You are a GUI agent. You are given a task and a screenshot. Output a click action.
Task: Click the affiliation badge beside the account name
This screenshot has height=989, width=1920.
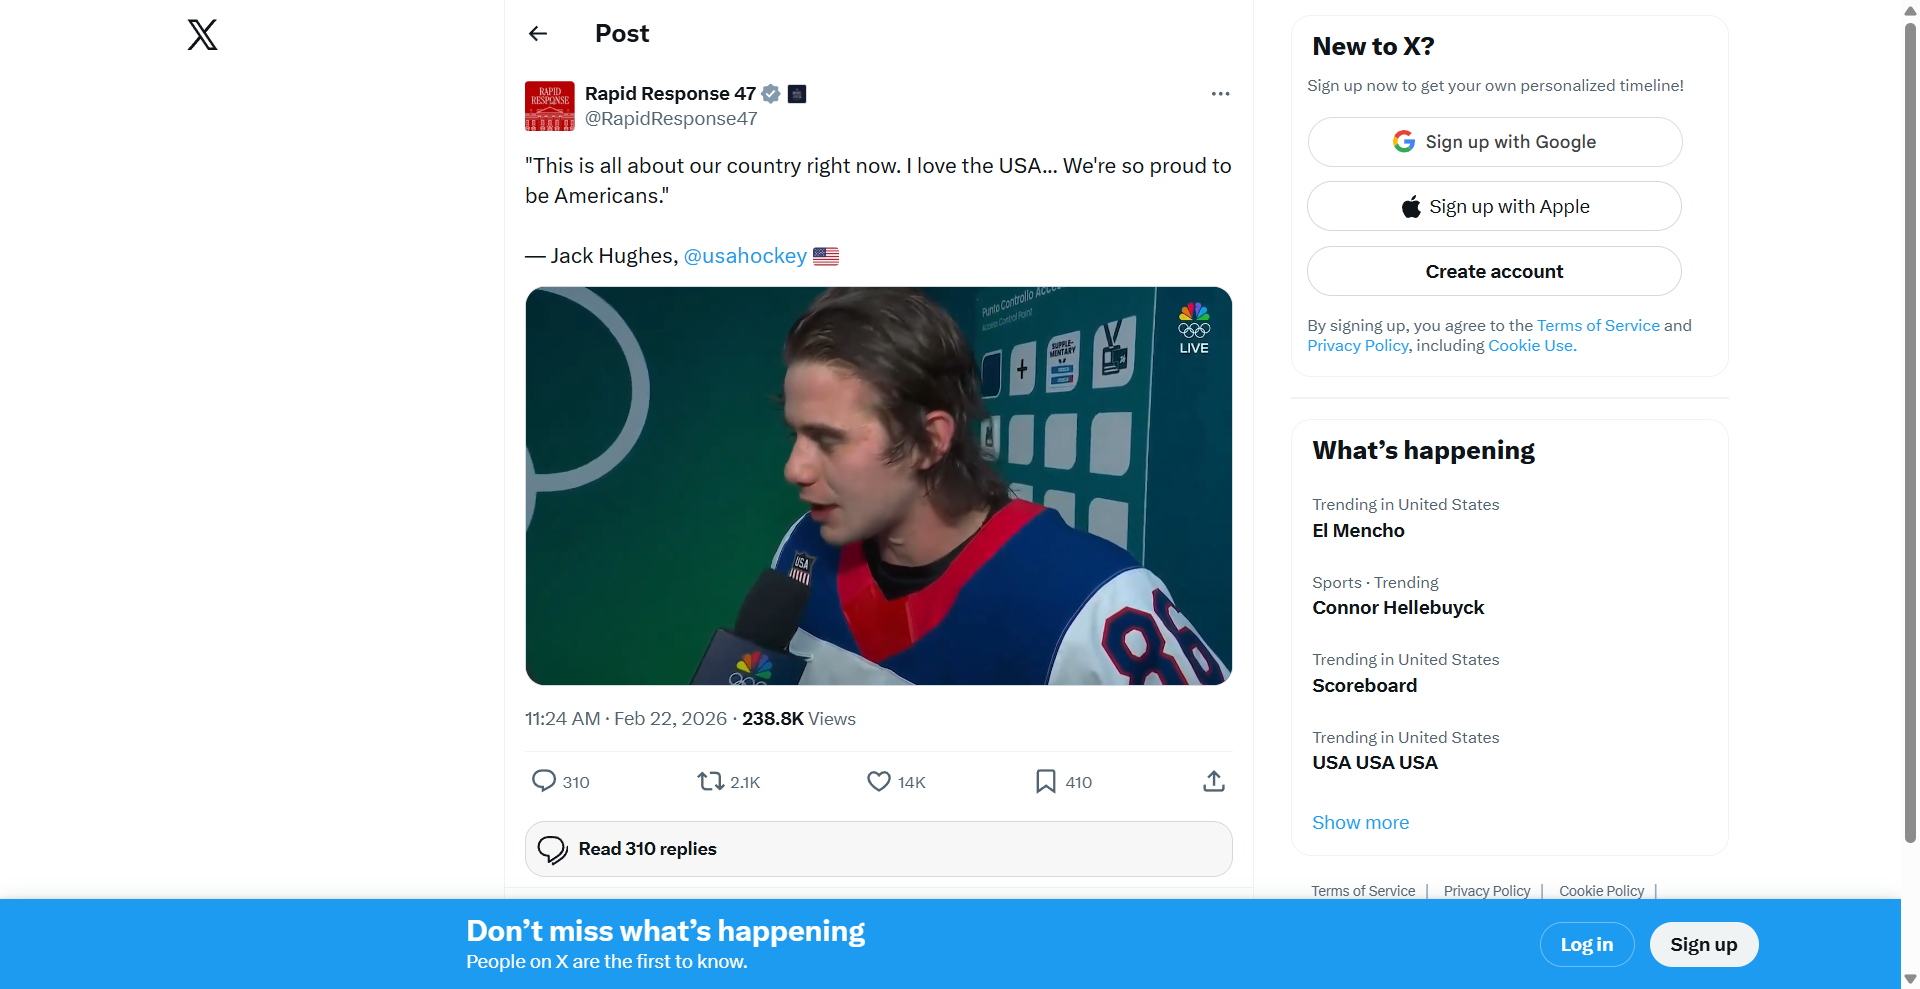tap(797, 94)
